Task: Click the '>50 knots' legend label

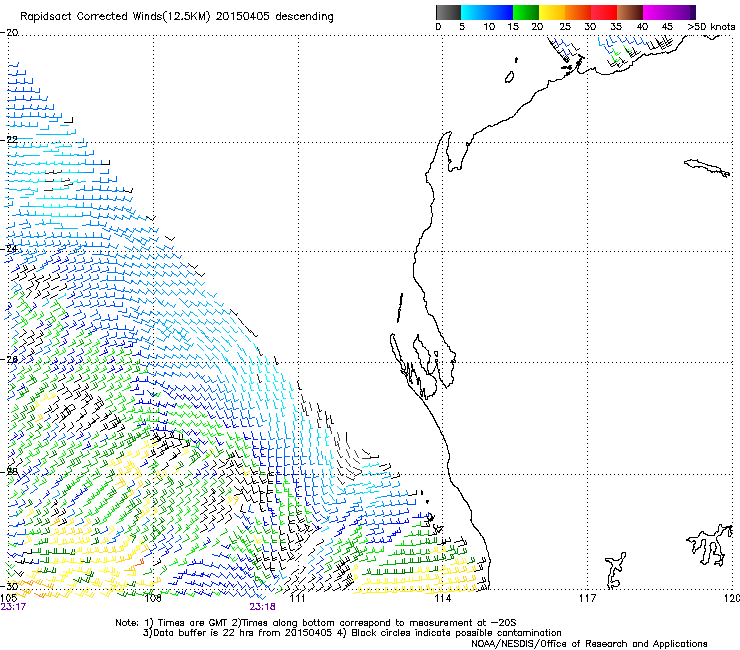Action: pyautogui.click(x=711, y=27)
